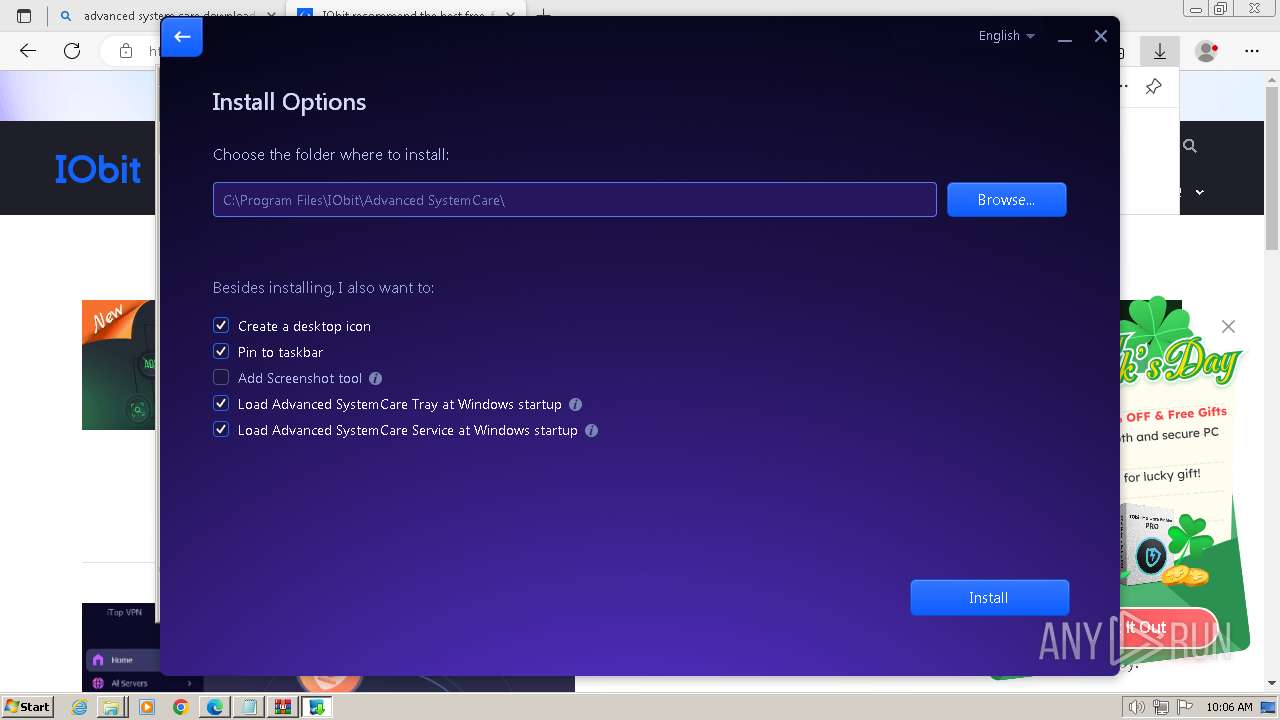This screenshot has height=720, width=1280.
Task: Open File Explorer folder icon in taskbar
Action: tap(111, 707)
